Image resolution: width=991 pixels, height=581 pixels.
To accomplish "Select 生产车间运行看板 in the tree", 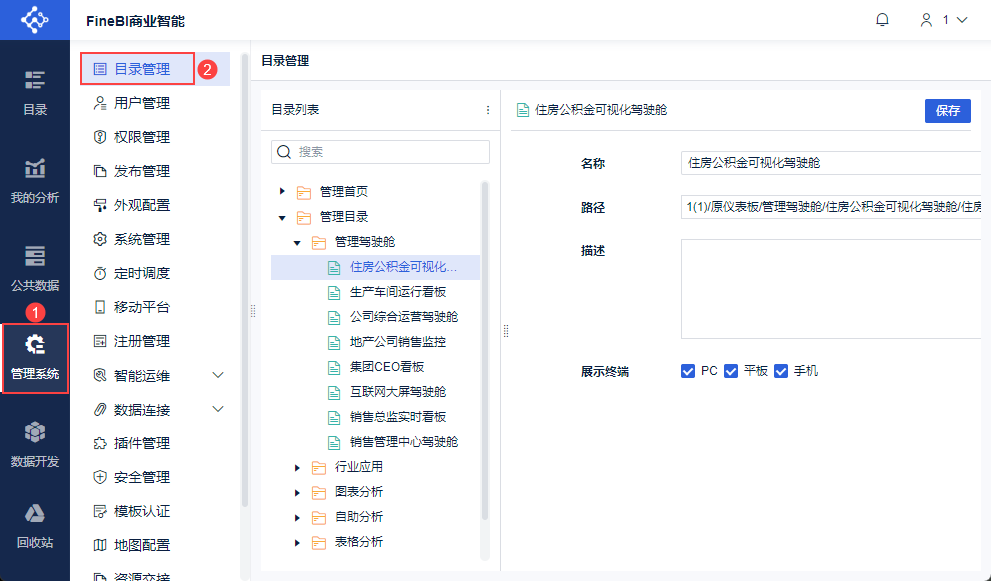I will click(x=397, y=293).
